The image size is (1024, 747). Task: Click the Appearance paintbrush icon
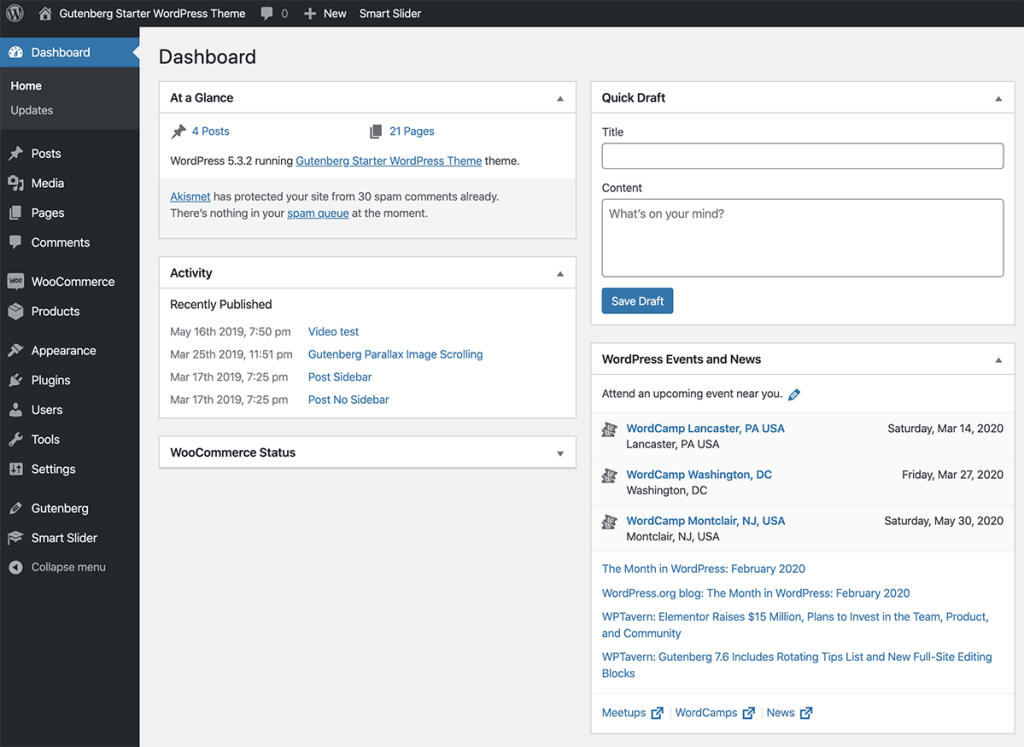tap(16, 351)
